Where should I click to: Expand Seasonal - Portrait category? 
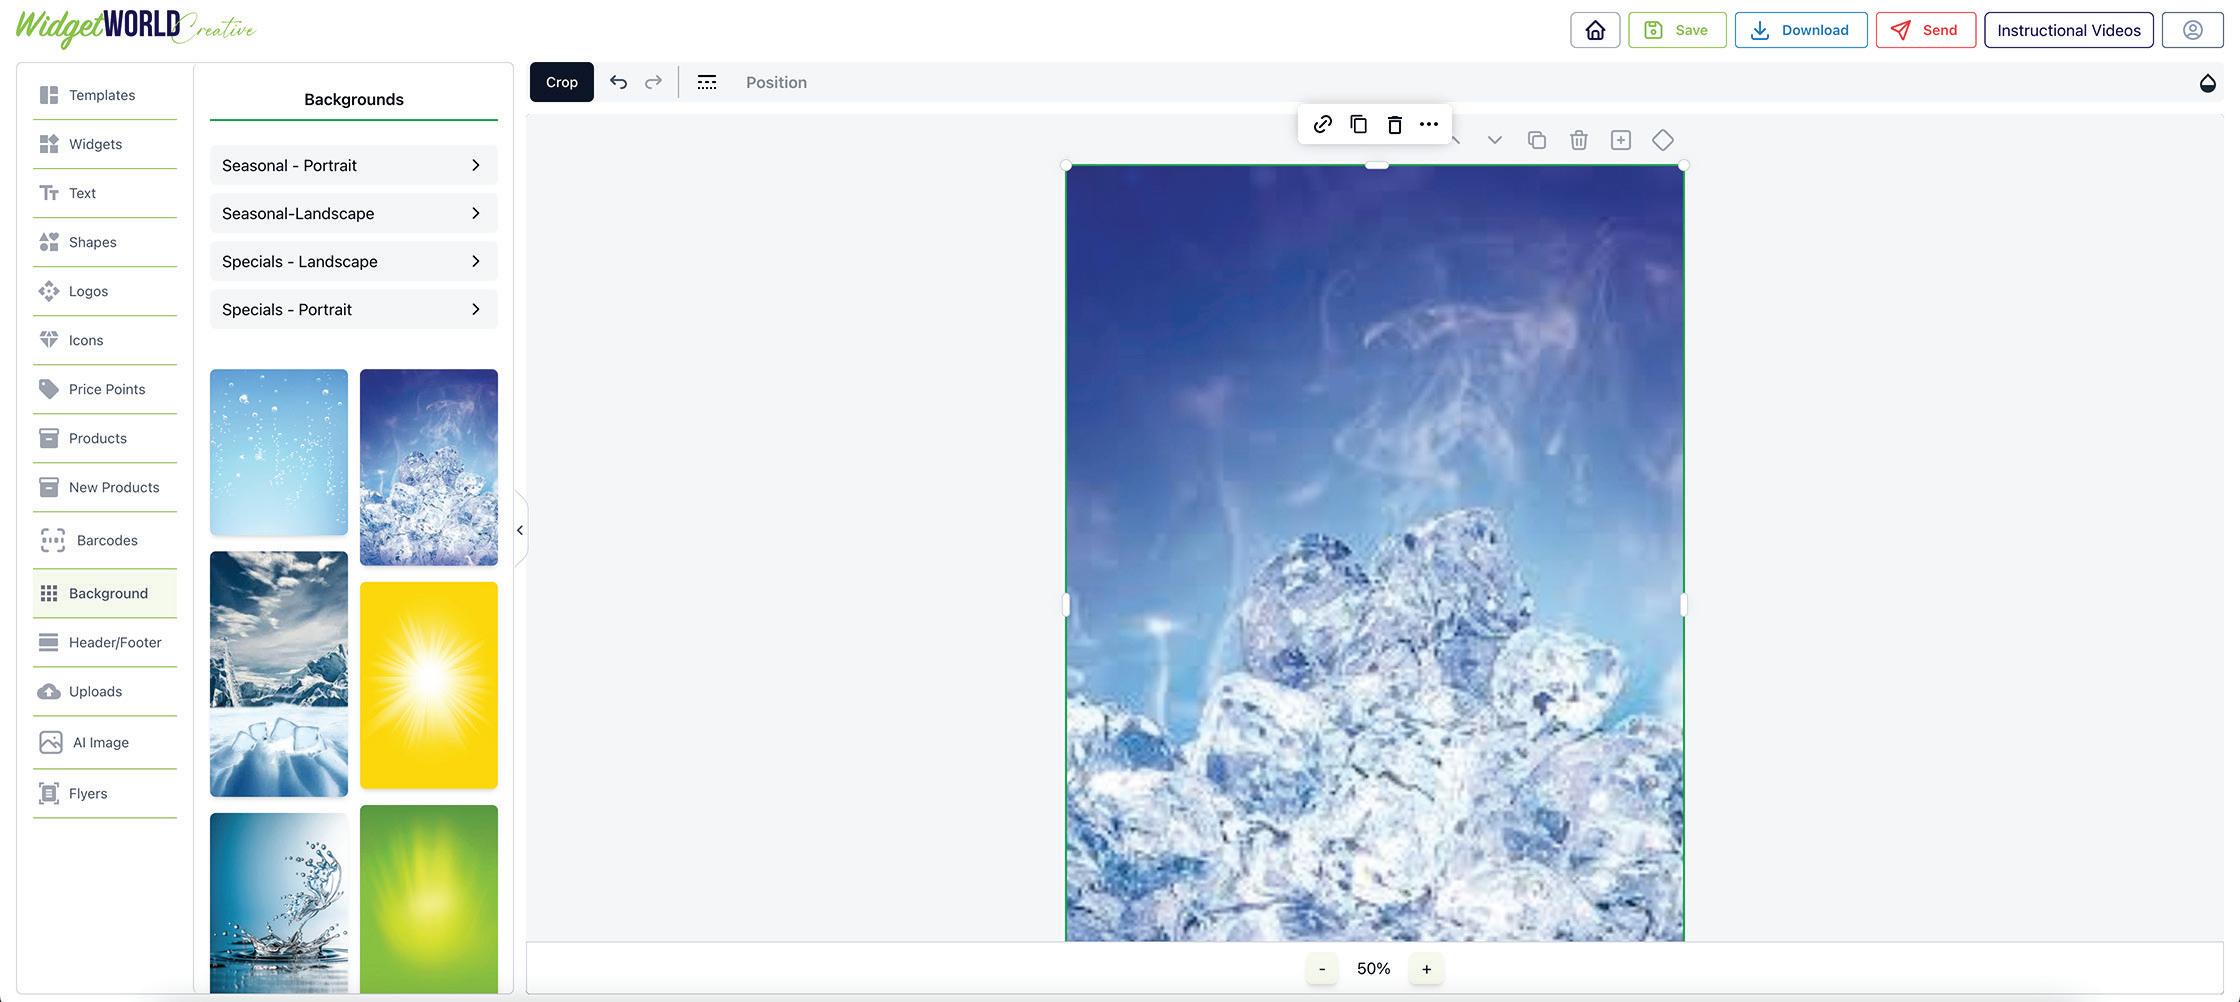pos(353,165)
